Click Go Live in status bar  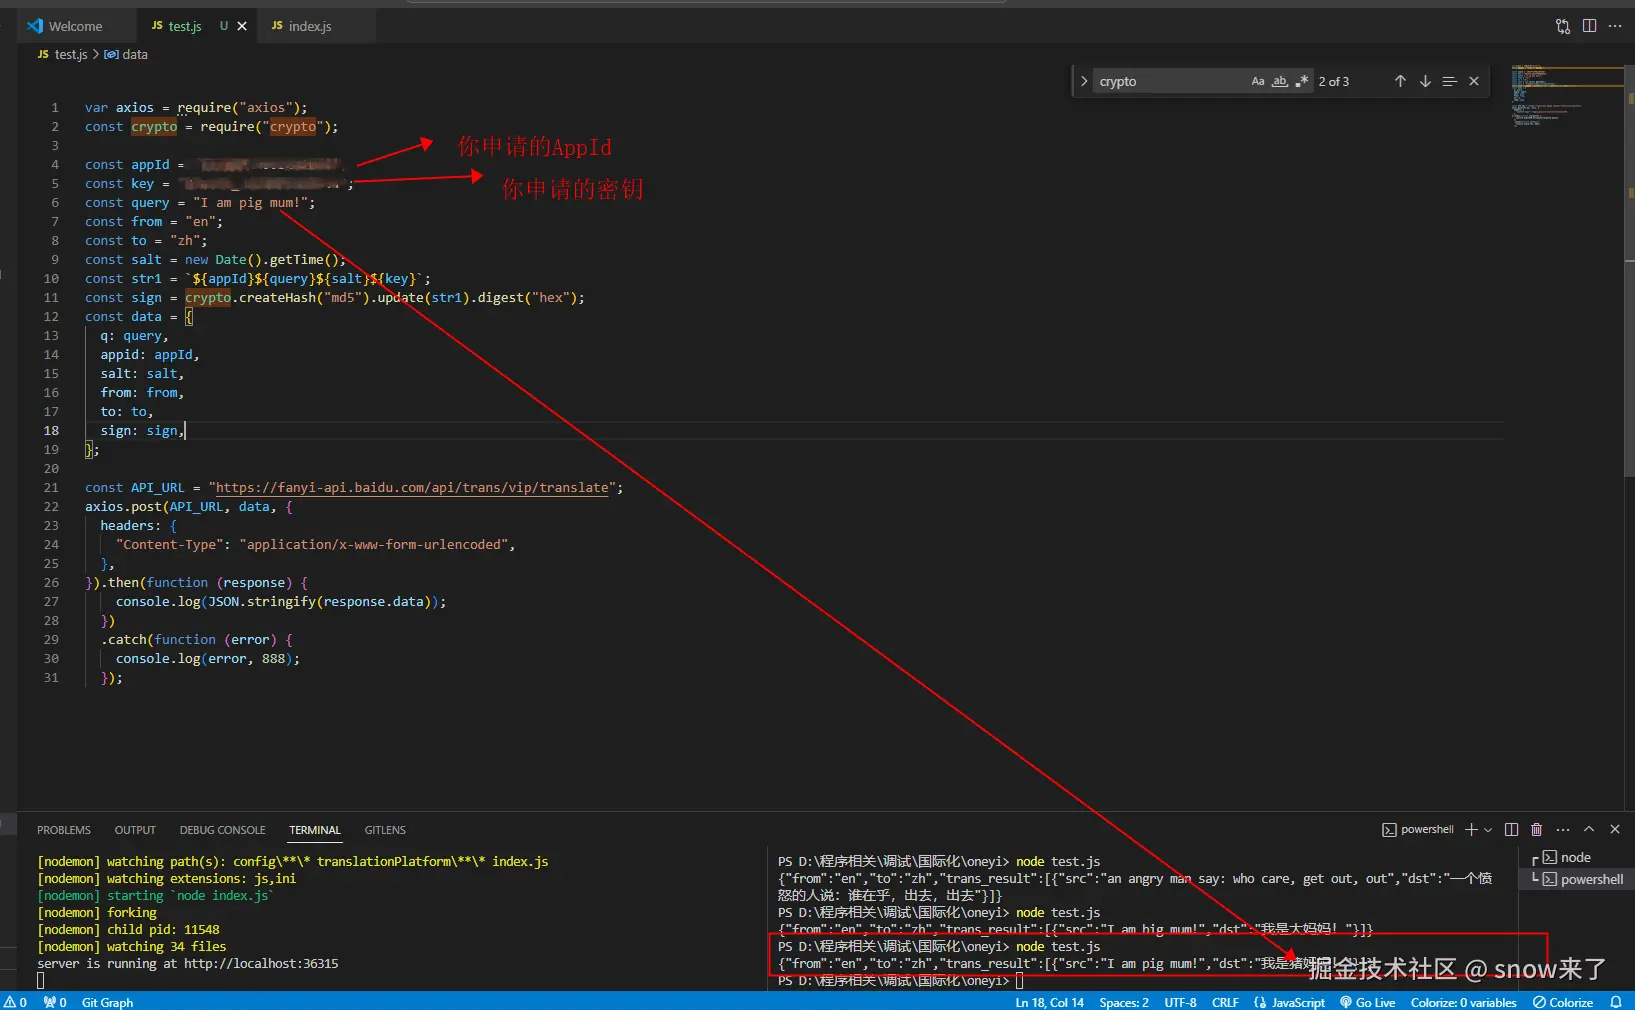[x=1367, y=1002]
